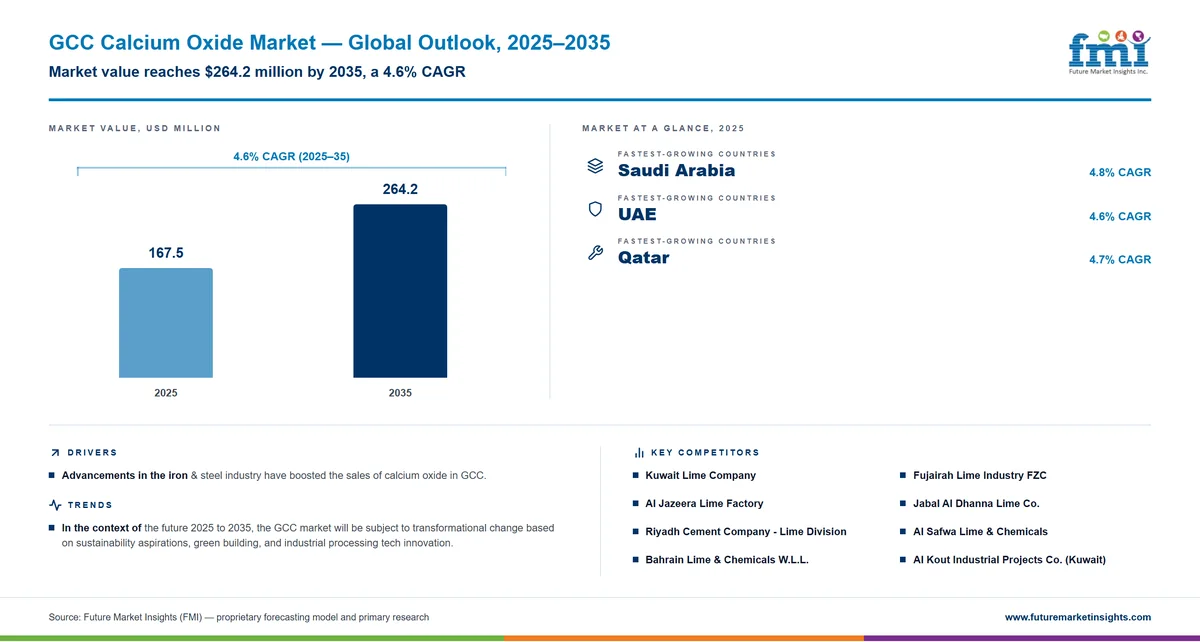The height and width of the screenshot is (642, 1200).
Task: Select the 2035 dark blue bar
Action: (x=400, y=291)
